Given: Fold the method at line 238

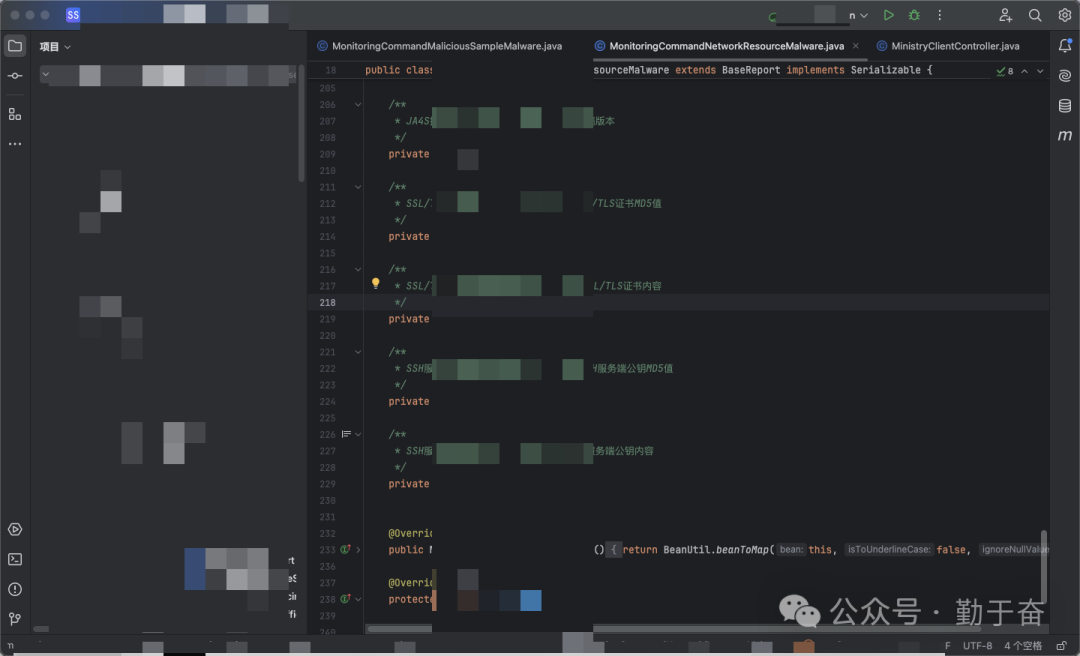Looking at the screenshot, I should click(358, 599).
